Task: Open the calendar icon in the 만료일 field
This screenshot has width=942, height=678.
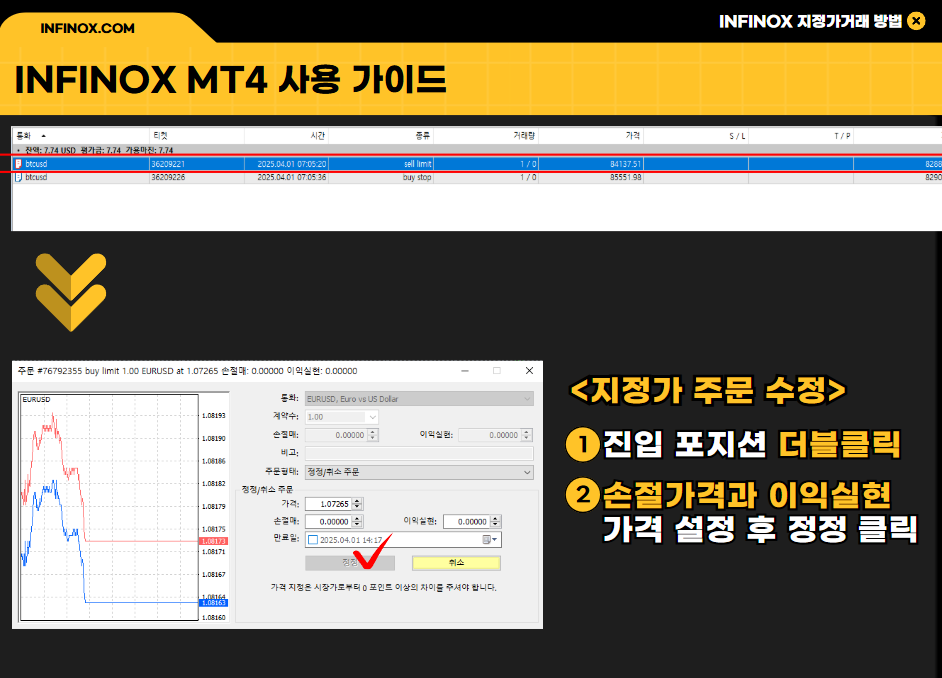Action: 487,540
